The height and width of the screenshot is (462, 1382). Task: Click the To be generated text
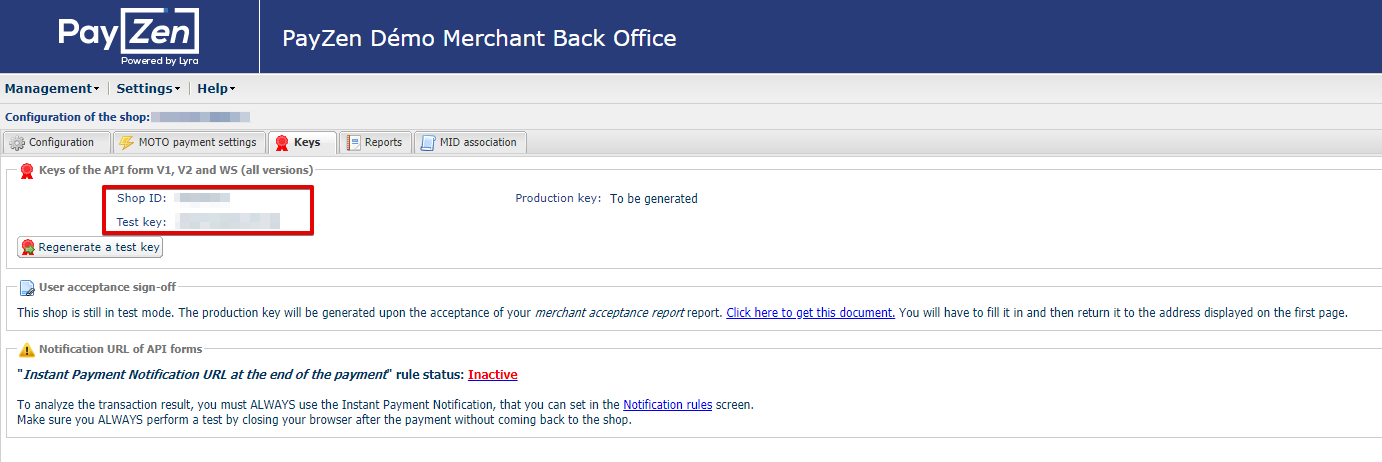[x=654, y=199]
